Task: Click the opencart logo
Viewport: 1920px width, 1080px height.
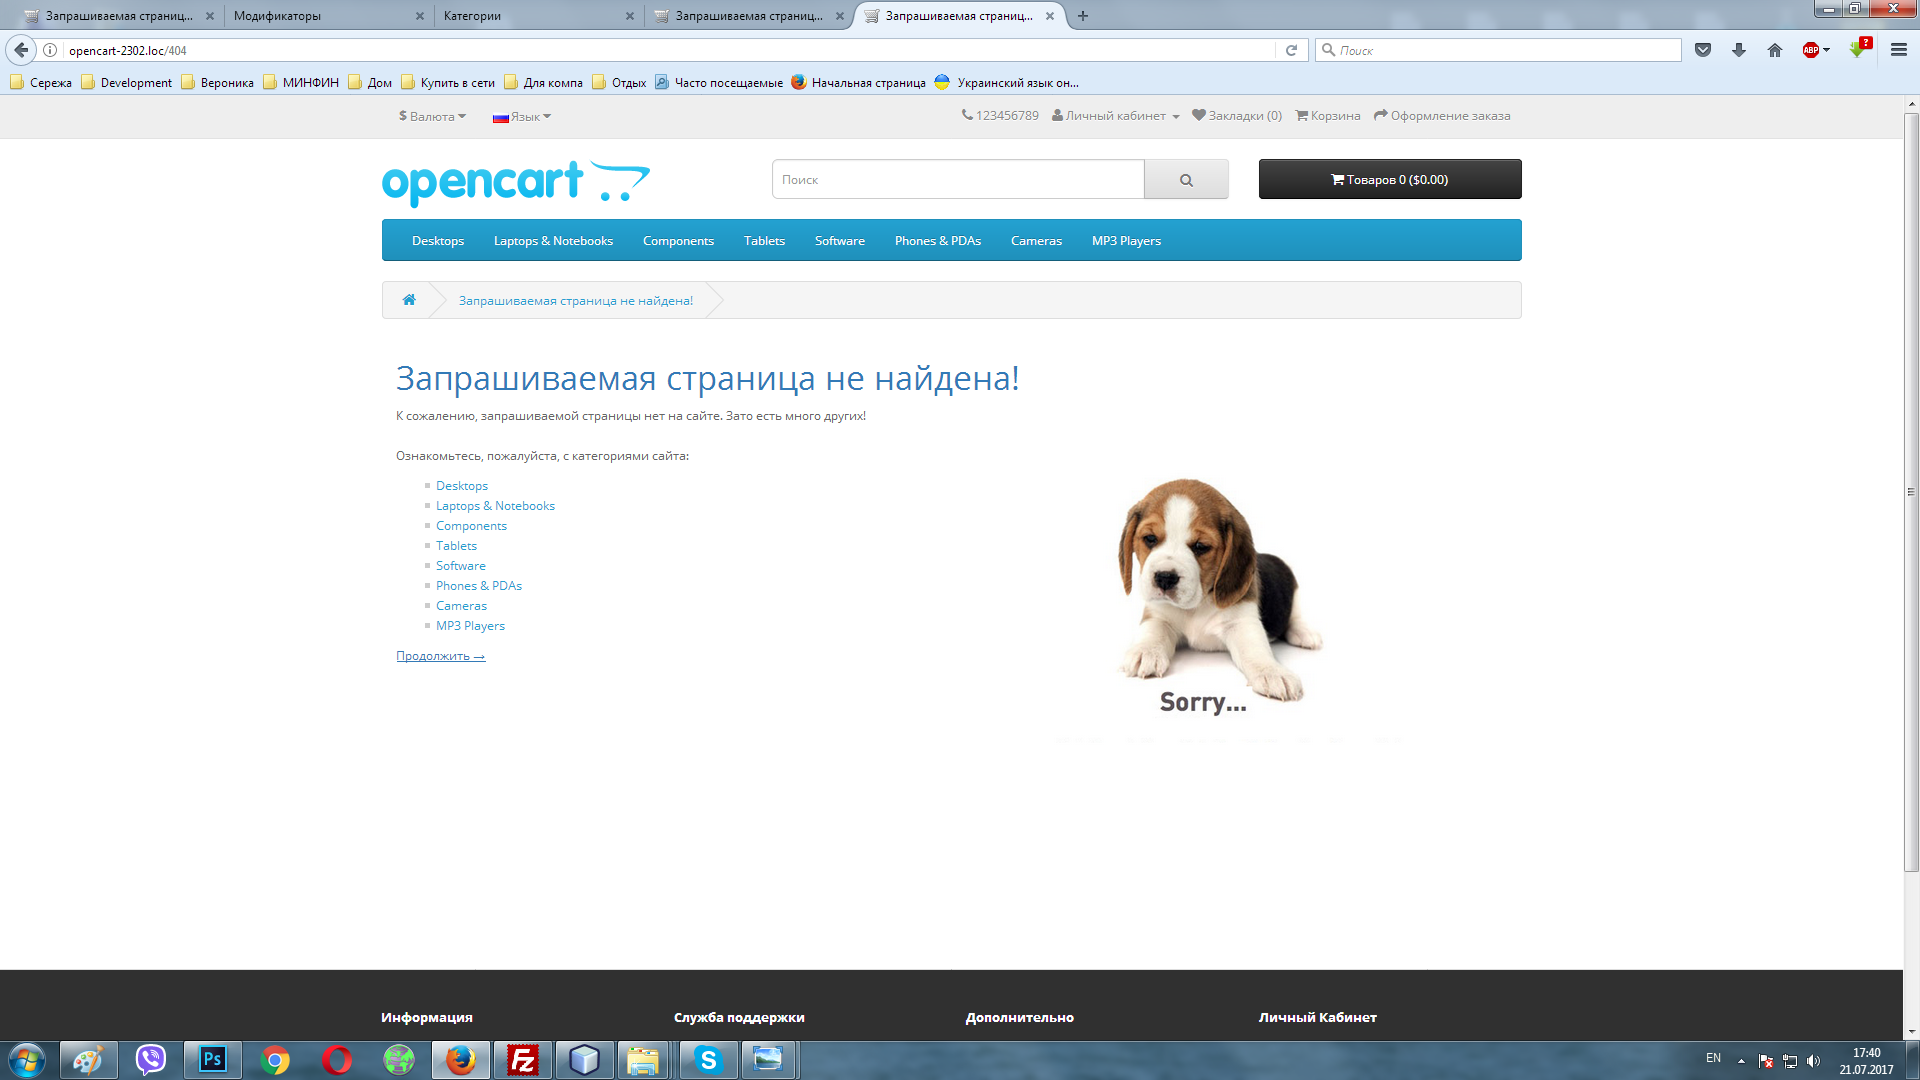Action: tap(515, 183)
